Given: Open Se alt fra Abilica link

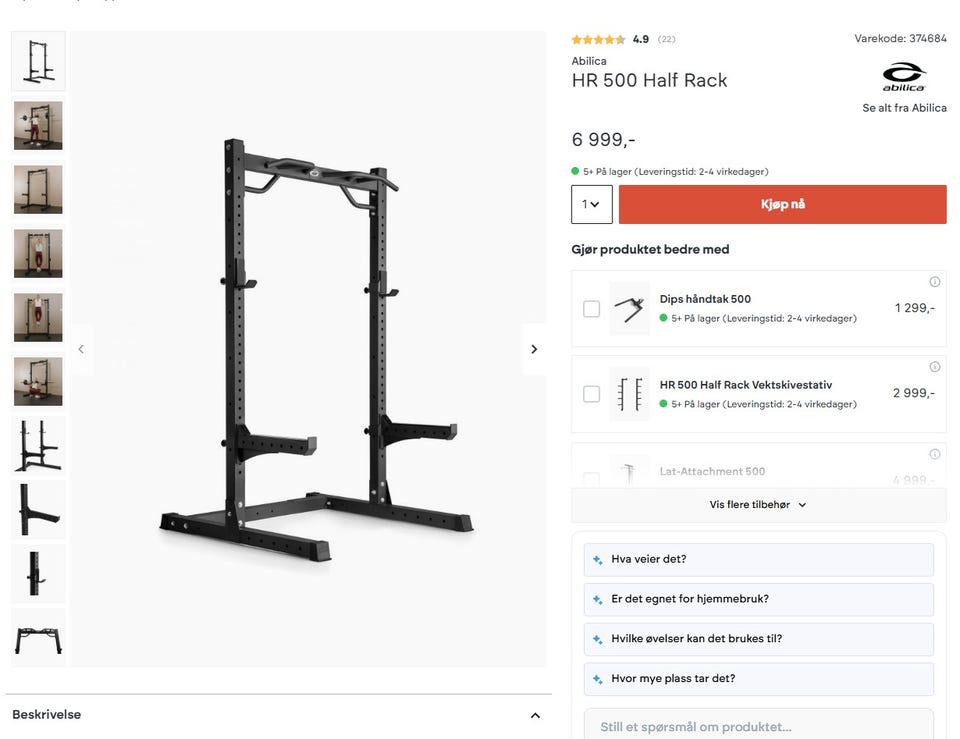Looking at the screenshot, I should [904, 108].
